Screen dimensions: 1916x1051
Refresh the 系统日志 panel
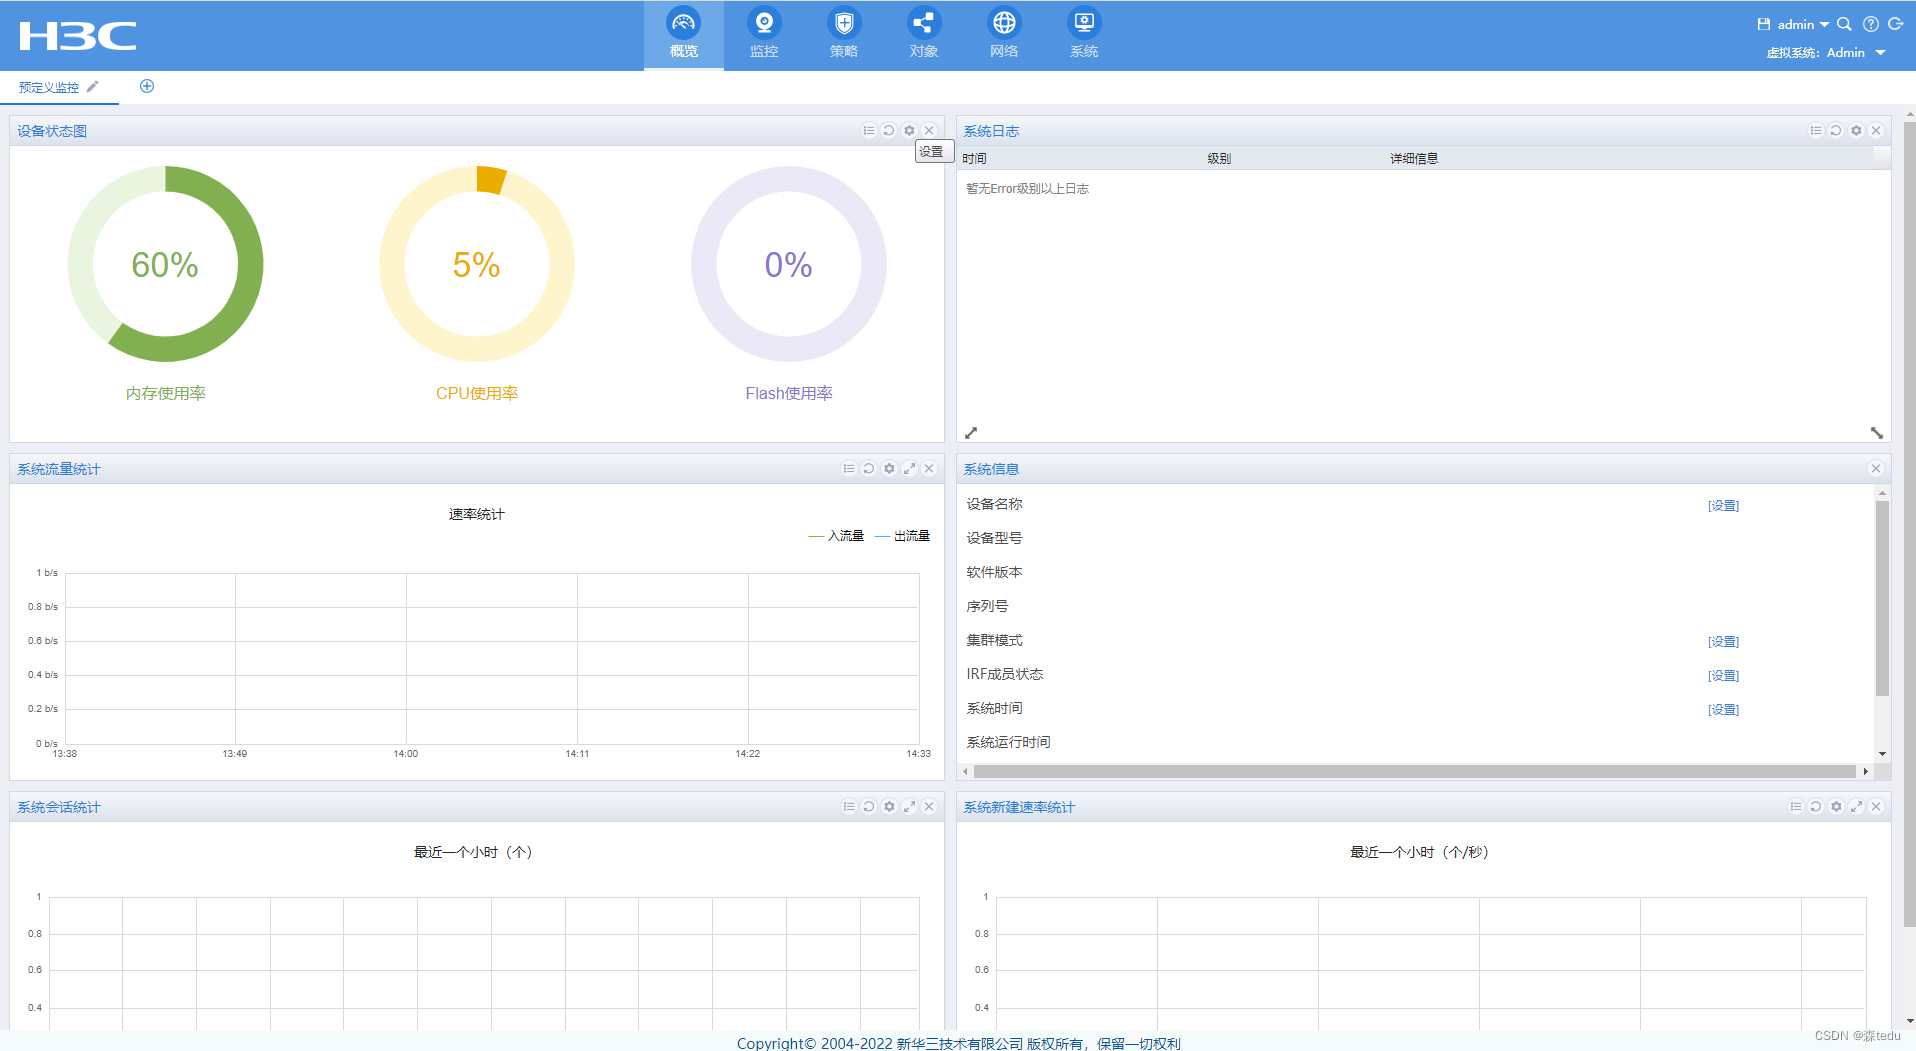click(1836, 130)
